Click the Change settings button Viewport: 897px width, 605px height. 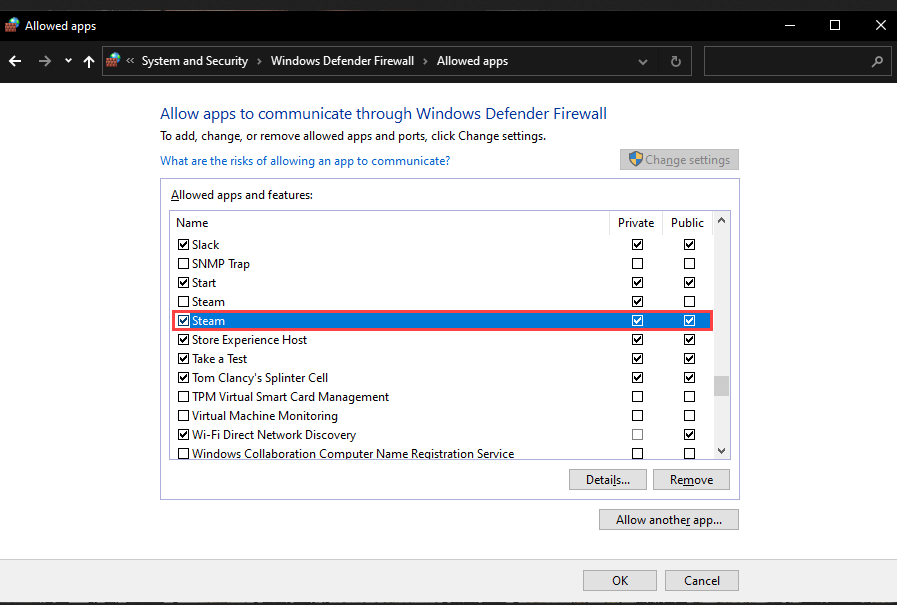point(679,160)
